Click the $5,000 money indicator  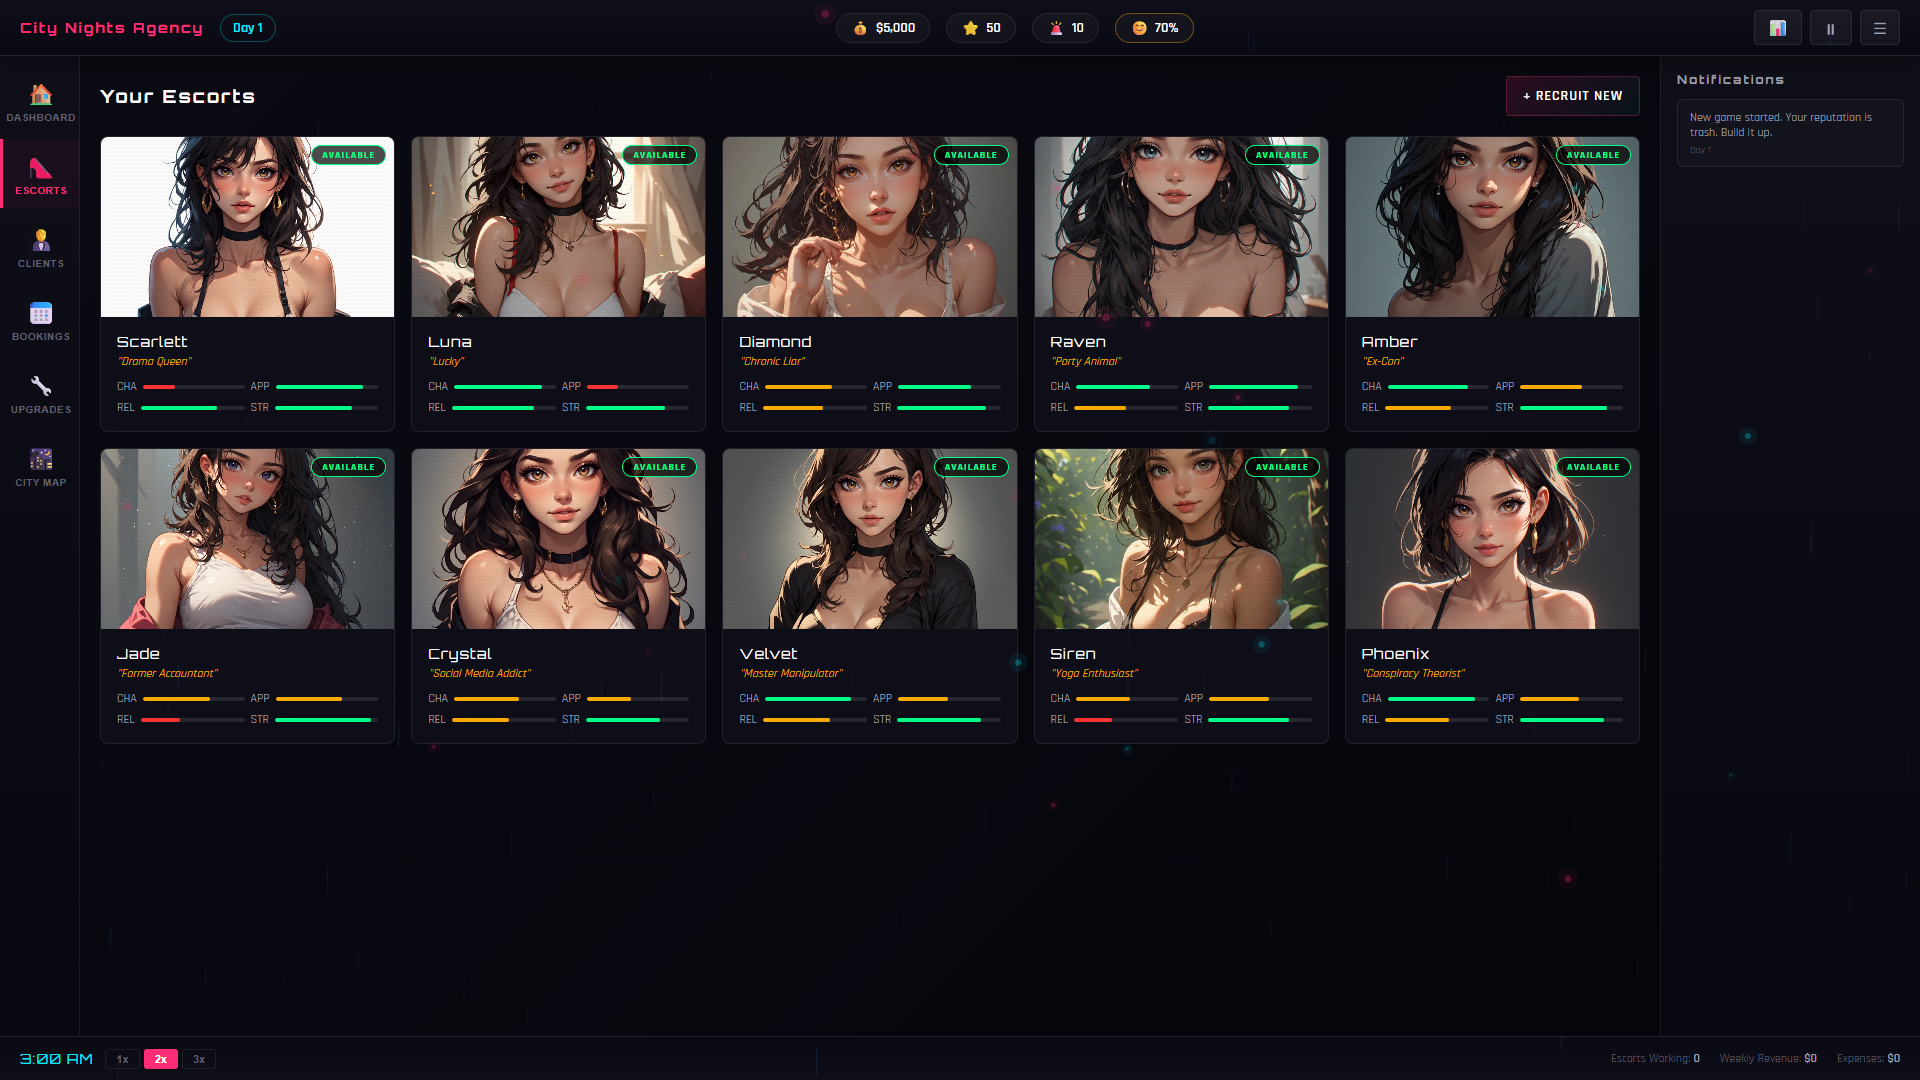tap(883, 28)
